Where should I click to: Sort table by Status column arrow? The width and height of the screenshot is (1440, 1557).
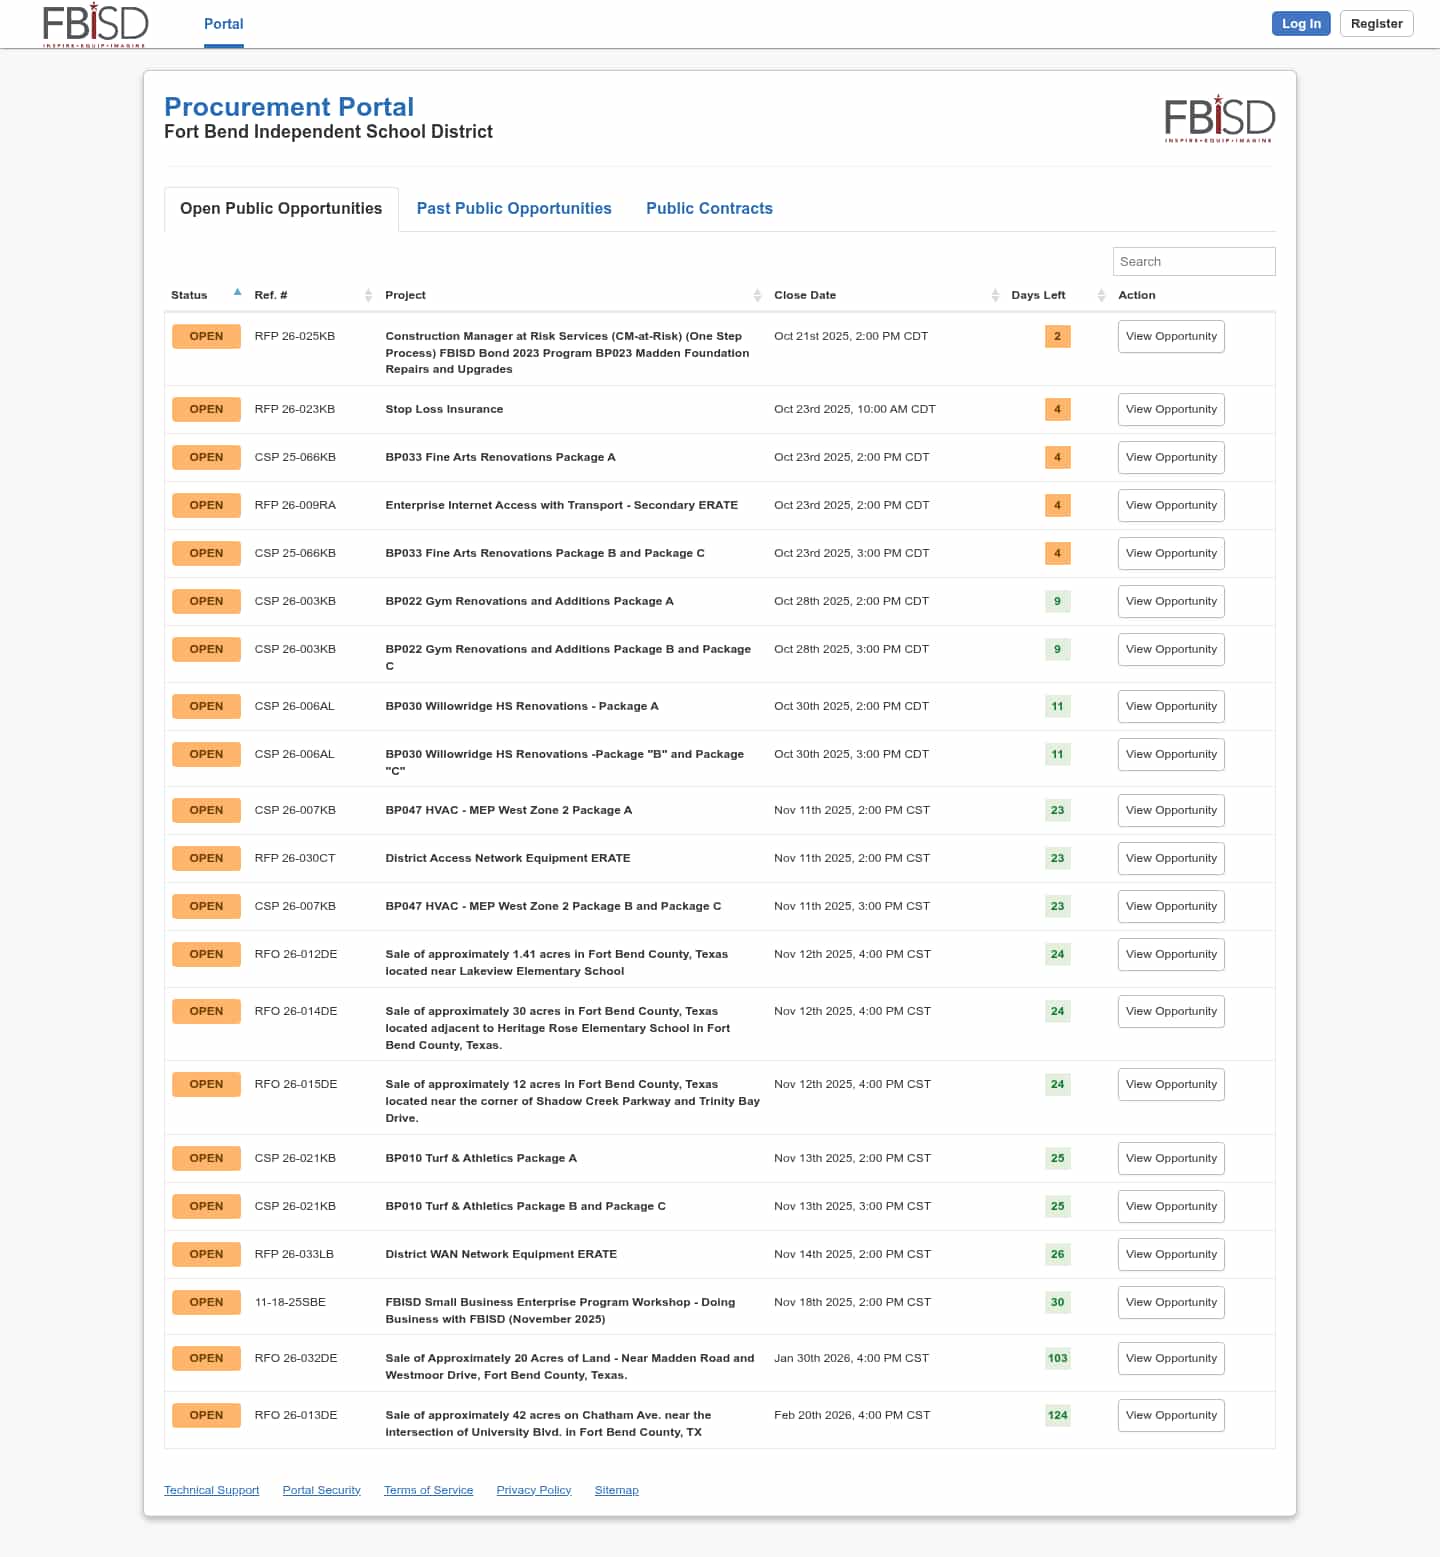click(237, 293)
